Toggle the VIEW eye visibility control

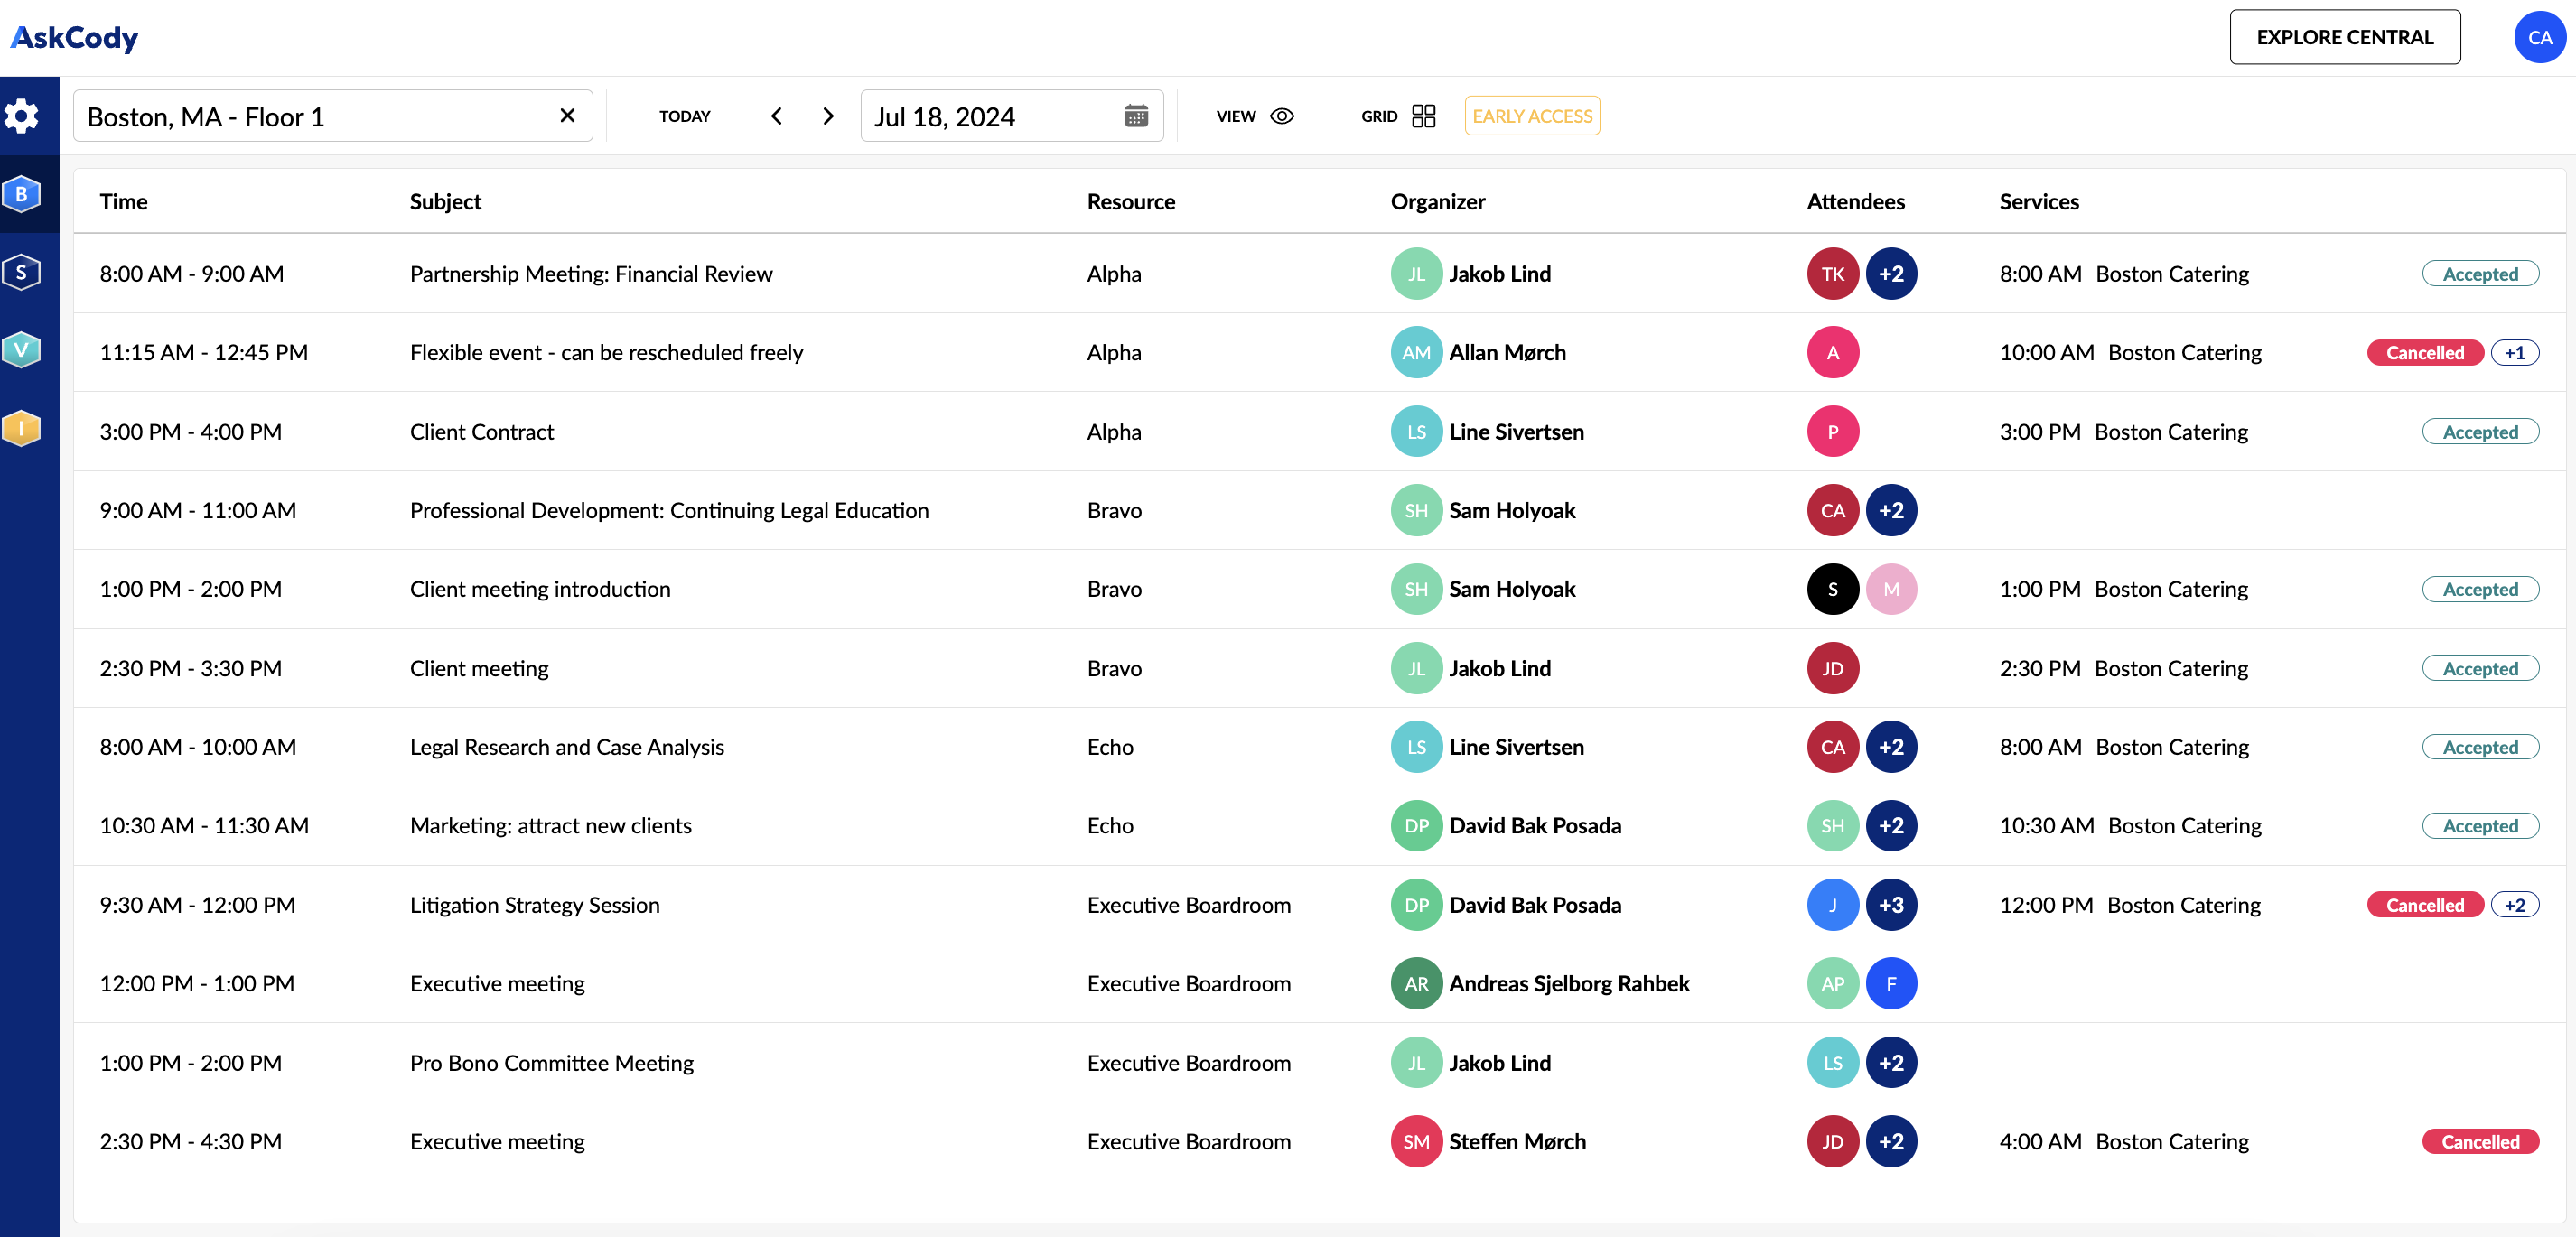[1281, 116]
